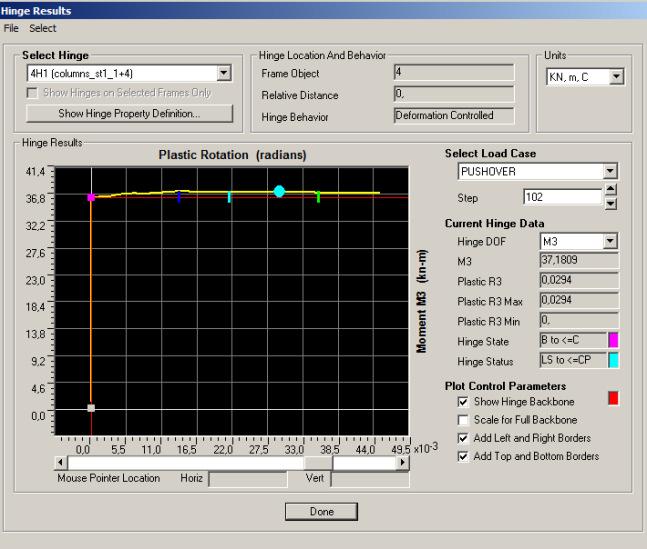The image size is (647, 549).
Task: Click the plot scrollbar right arrow
Action: [x=403, y=462]
